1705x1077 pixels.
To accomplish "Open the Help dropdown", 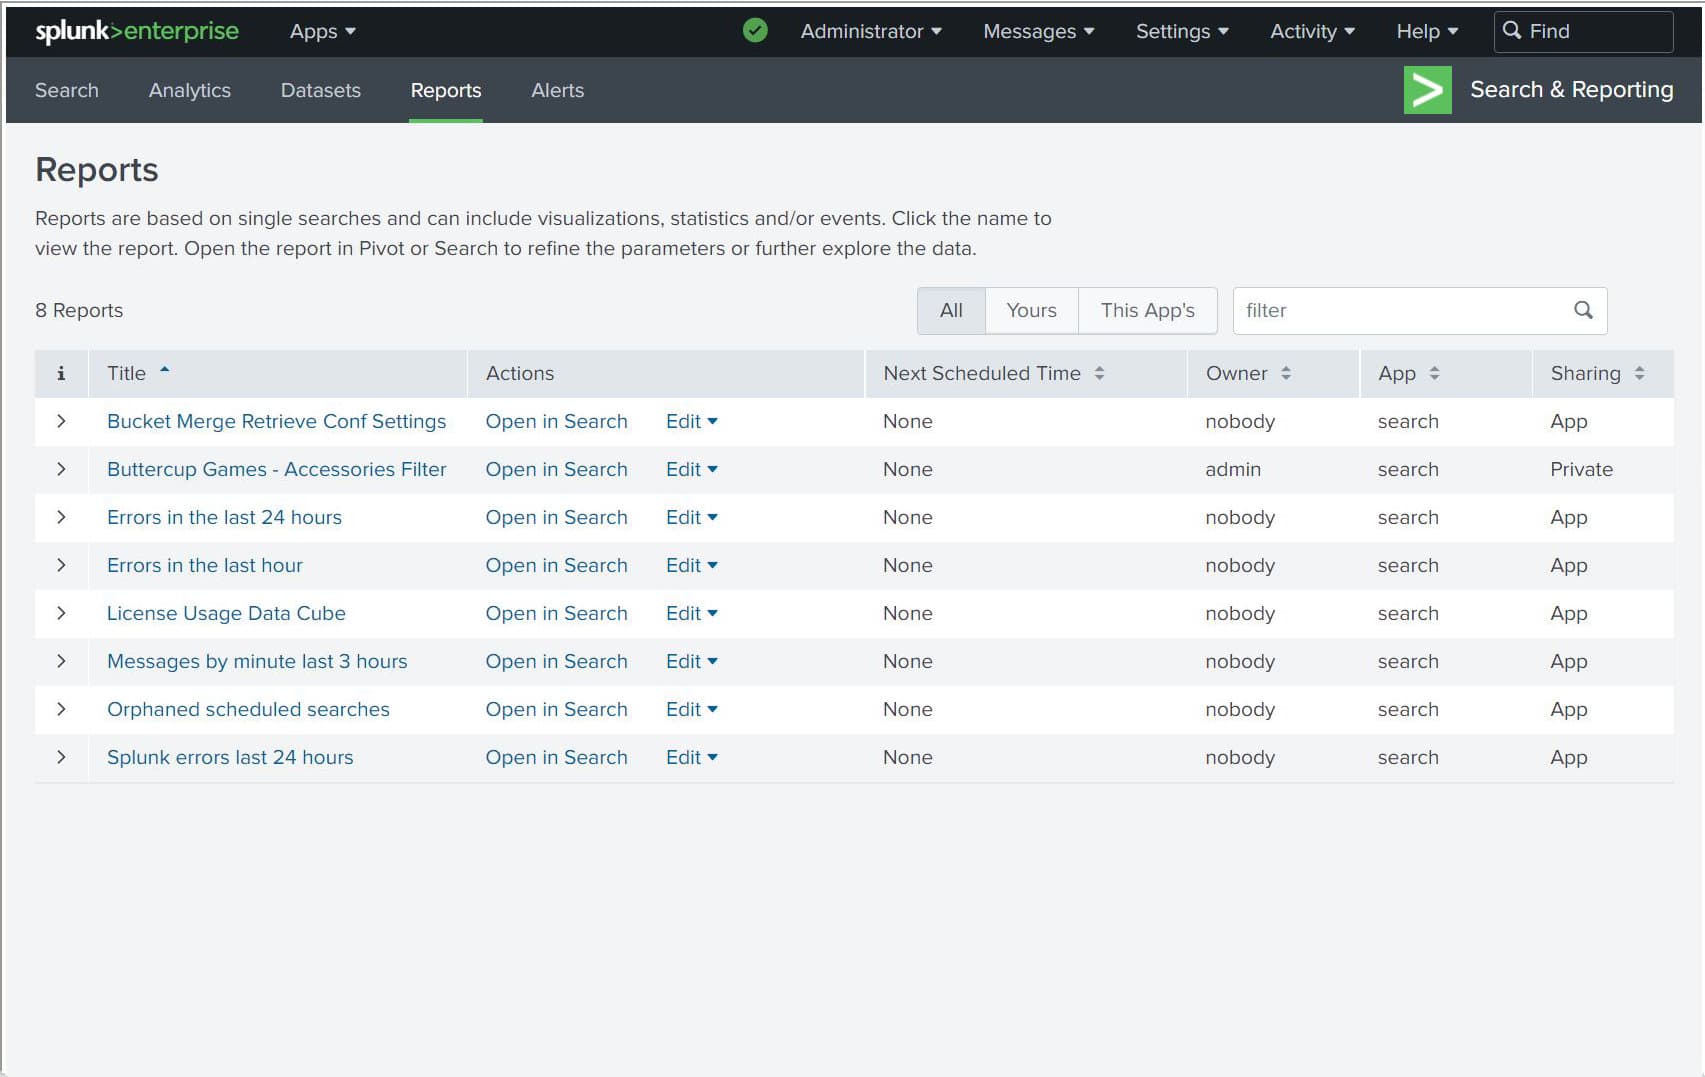I will tap(1427, 32).
